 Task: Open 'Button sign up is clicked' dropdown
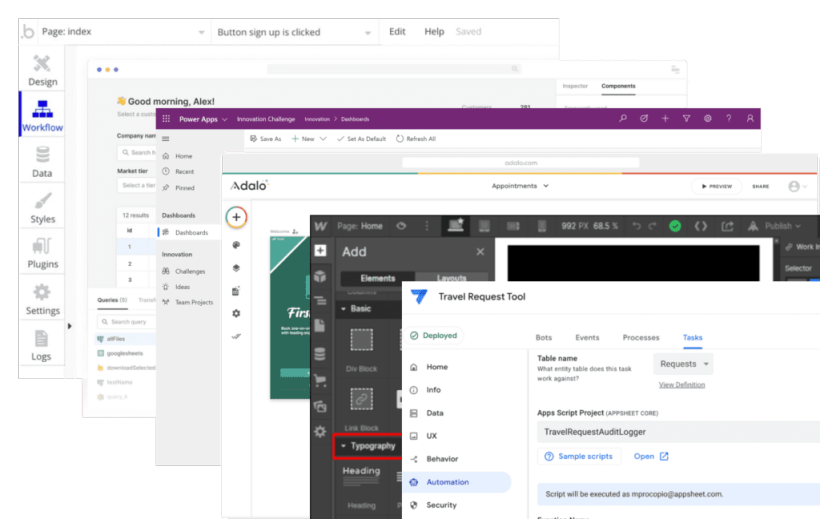[x=294, y=32]
